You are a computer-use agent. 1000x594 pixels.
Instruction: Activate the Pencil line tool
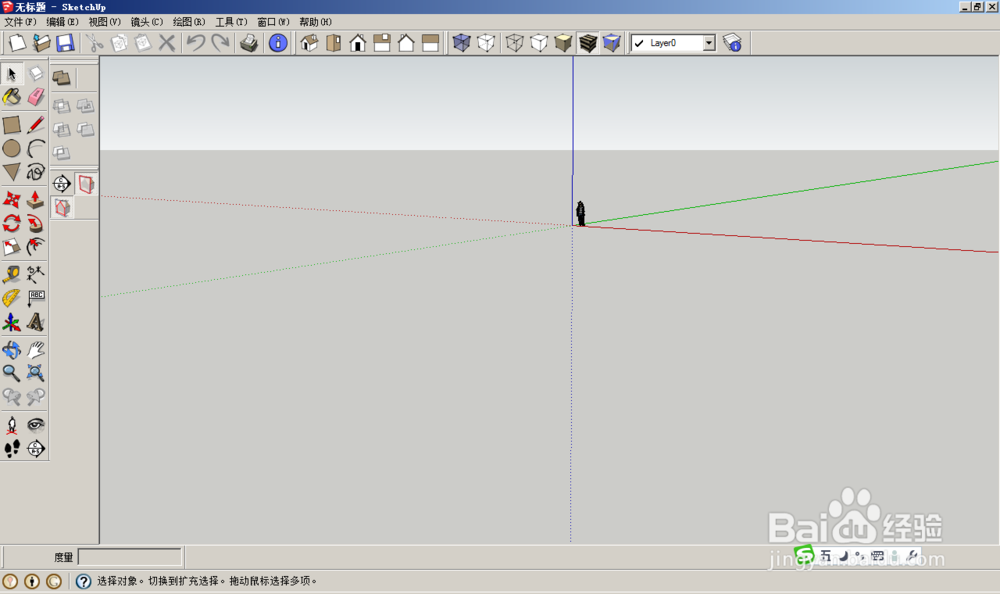click(35, 123)
